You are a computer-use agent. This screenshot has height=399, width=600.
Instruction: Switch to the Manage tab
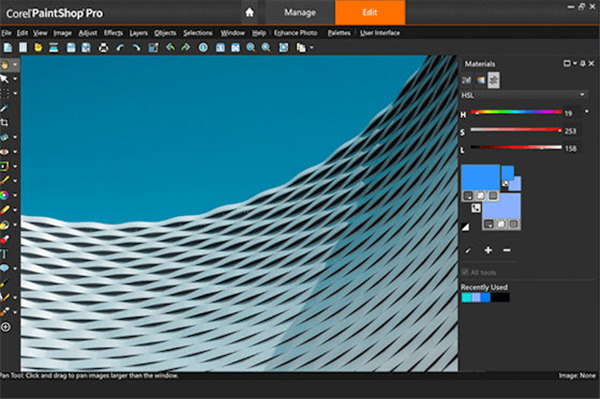[300, 13]
